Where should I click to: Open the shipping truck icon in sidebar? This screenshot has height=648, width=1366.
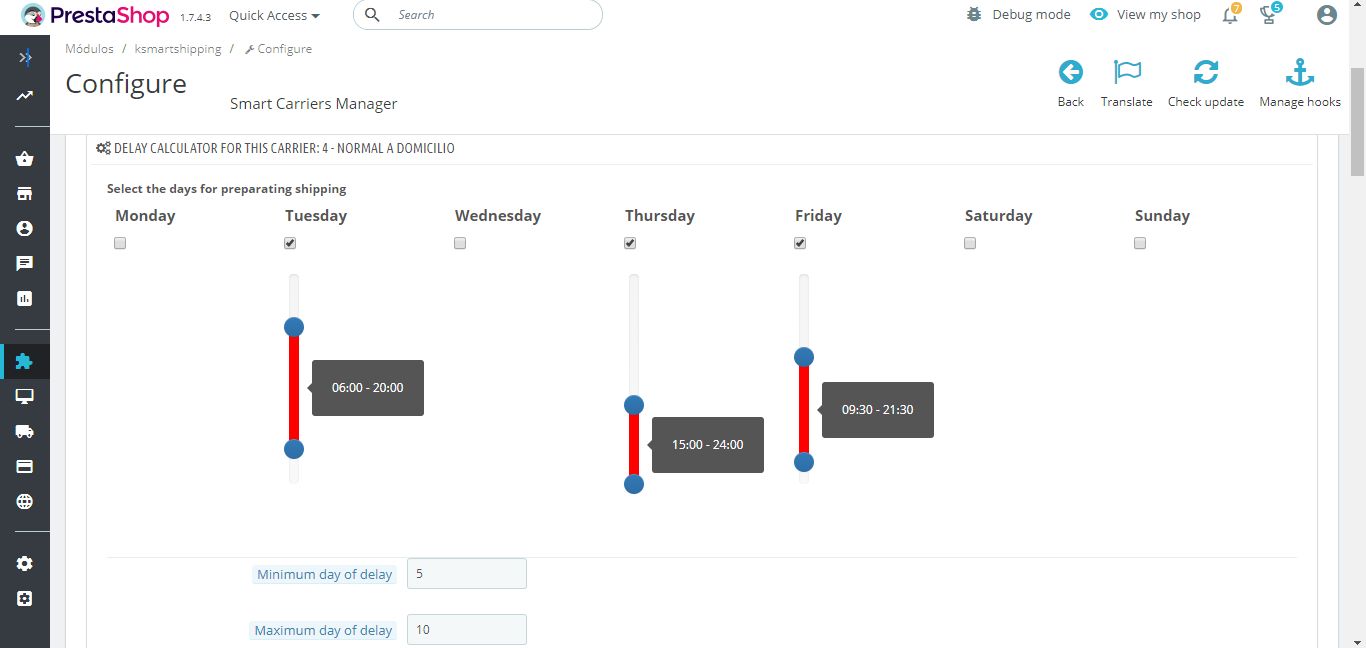pos(25,431)
